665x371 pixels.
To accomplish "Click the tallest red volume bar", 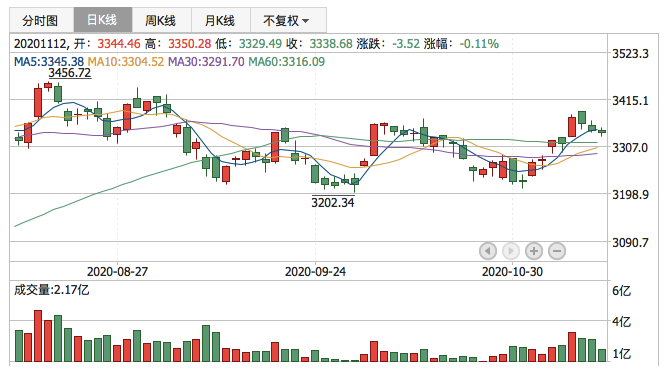I will point(38,336).
